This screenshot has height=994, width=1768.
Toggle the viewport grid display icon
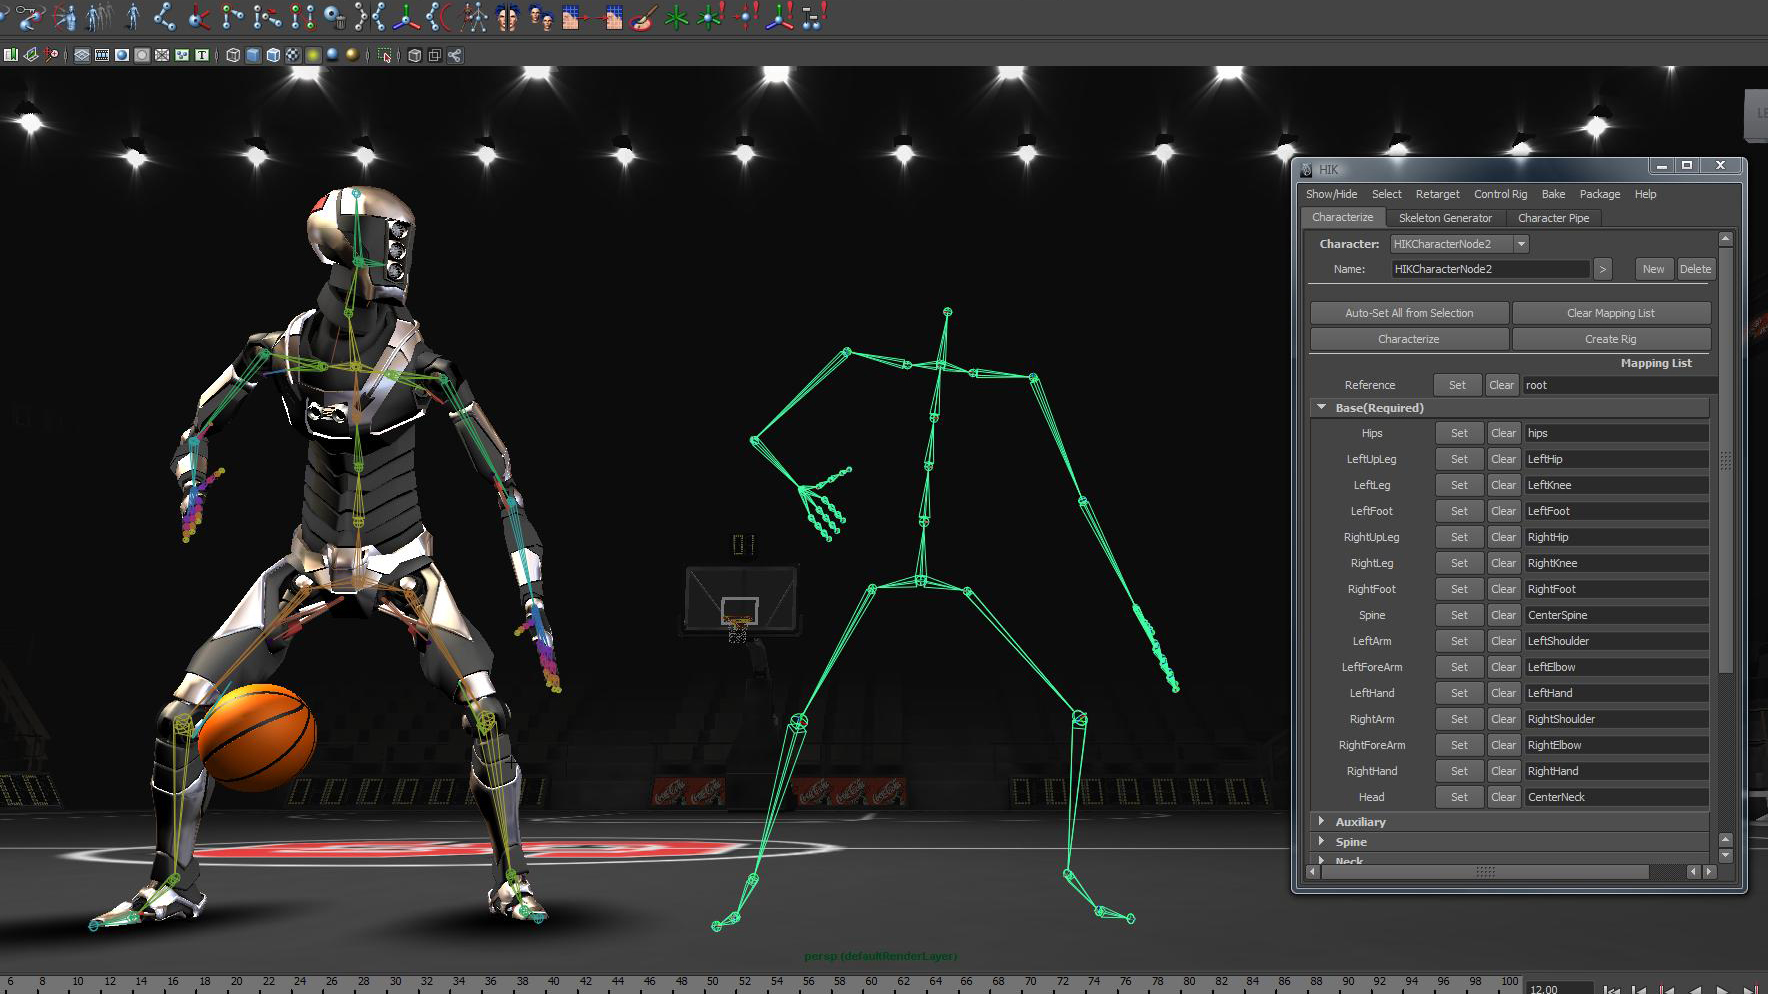(x=82, y=55)
